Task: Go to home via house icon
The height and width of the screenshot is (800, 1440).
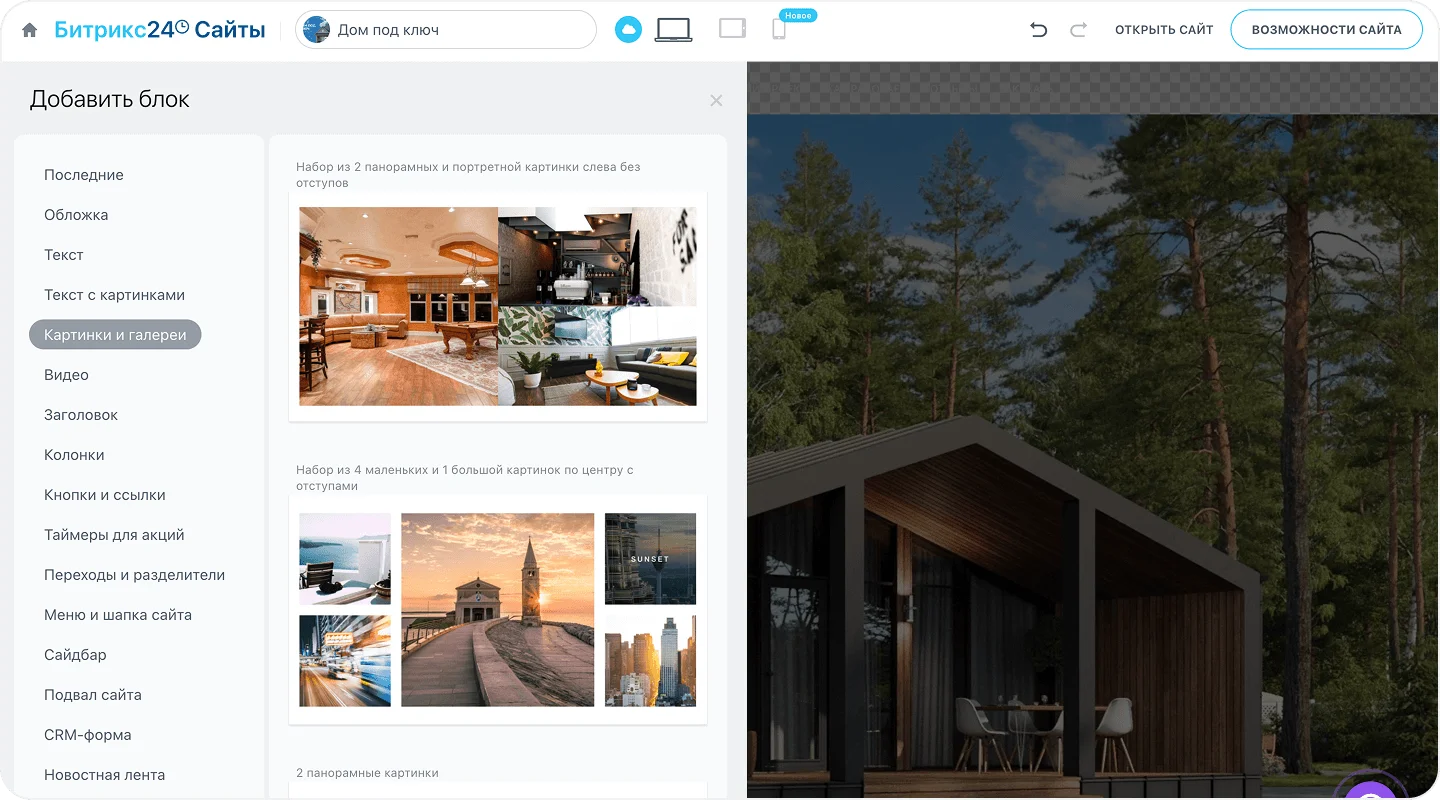Action: (30, 30)
